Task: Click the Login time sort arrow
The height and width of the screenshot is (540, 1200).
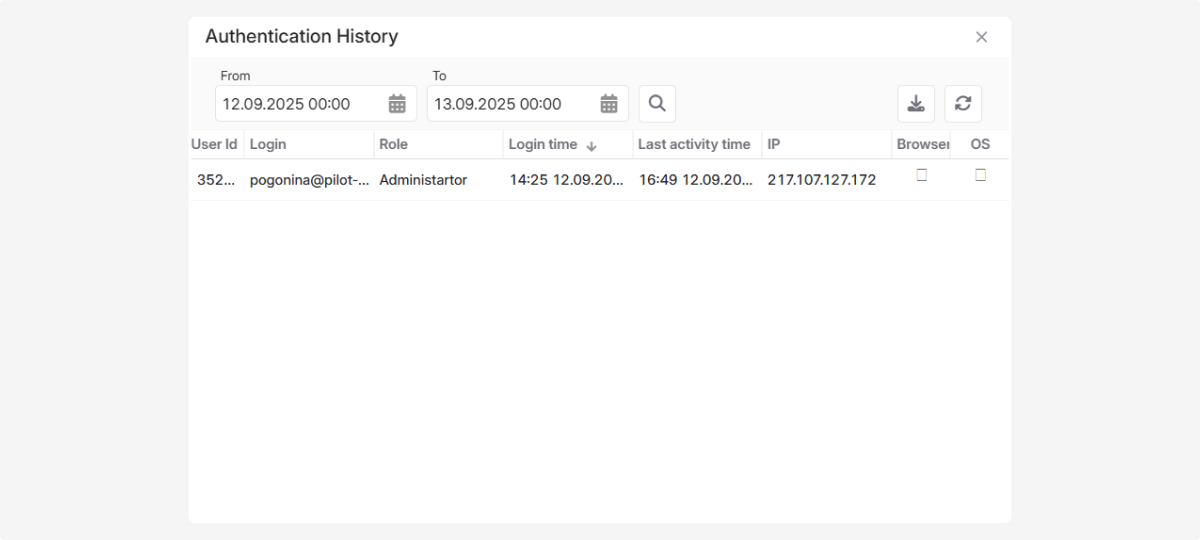Action: coord(591,146)
